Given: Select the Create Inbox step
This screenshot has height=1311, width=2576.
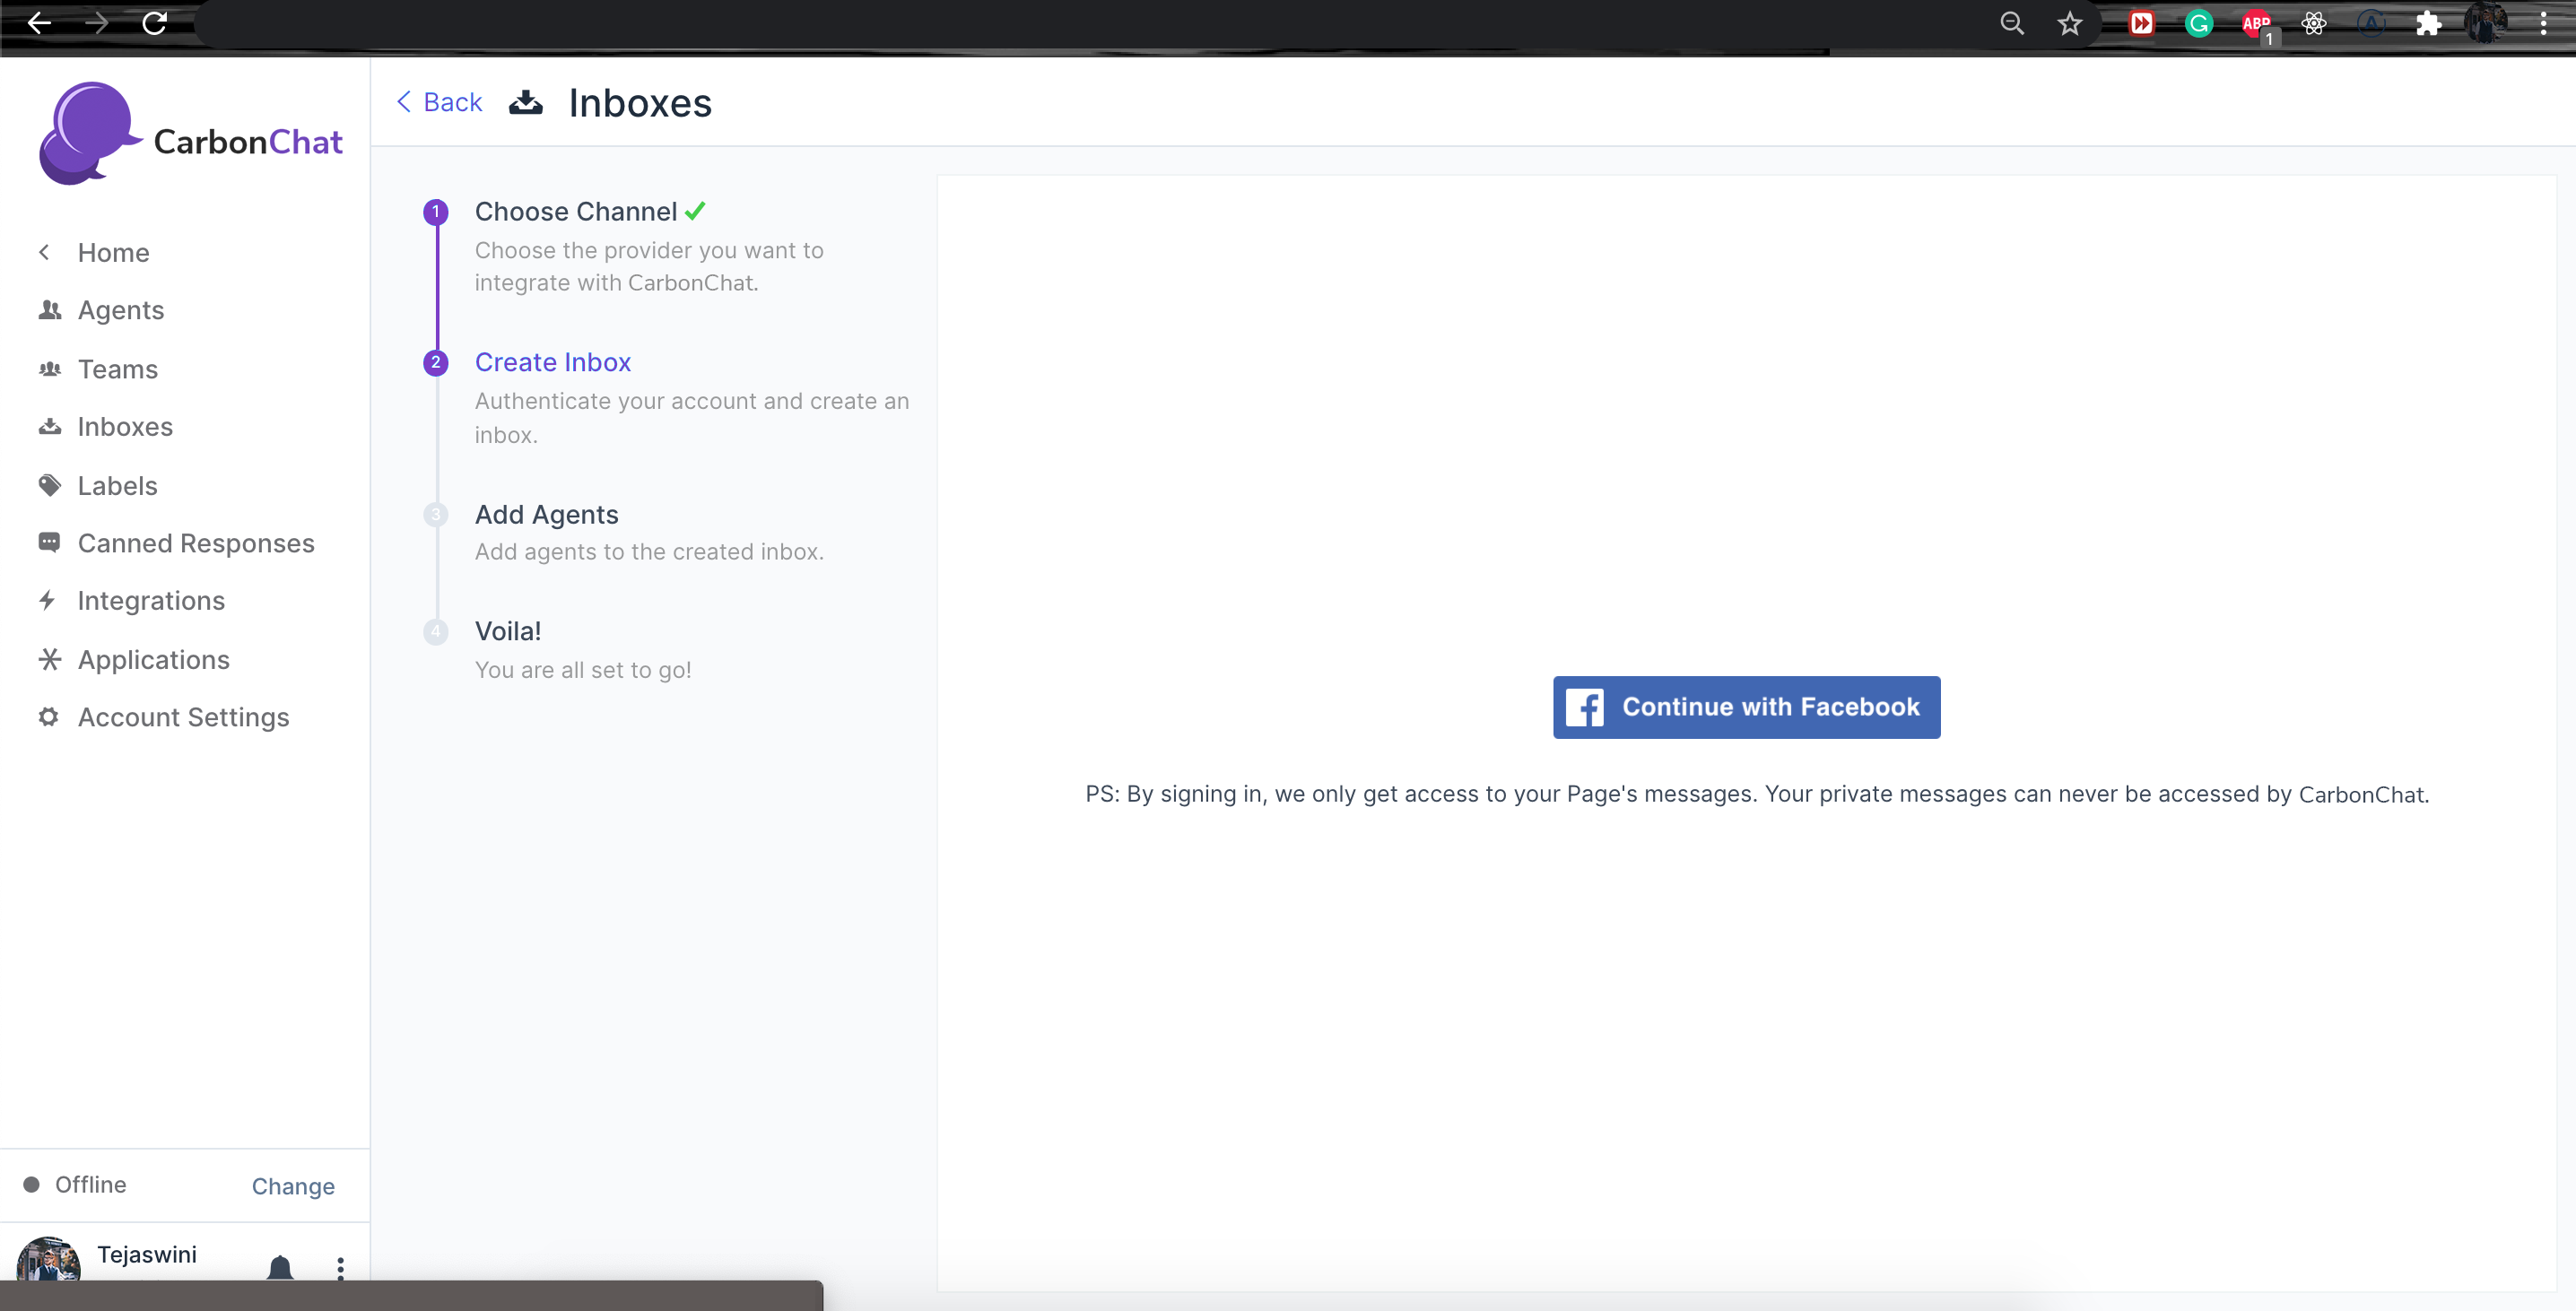Looking at the screenshot, I should pos(552,362).
